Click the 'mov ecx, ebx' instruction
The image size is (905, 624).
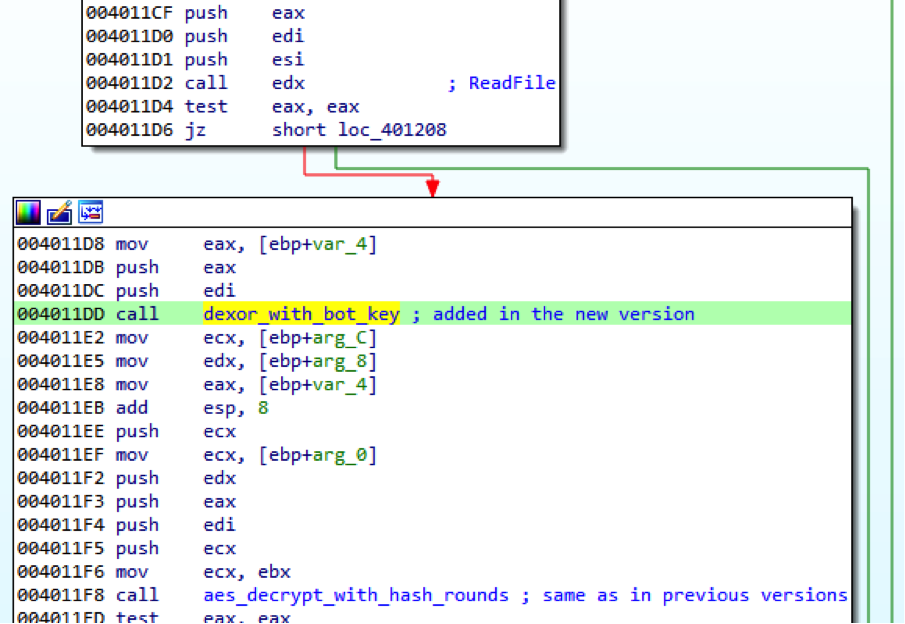(x=246, y=572)
